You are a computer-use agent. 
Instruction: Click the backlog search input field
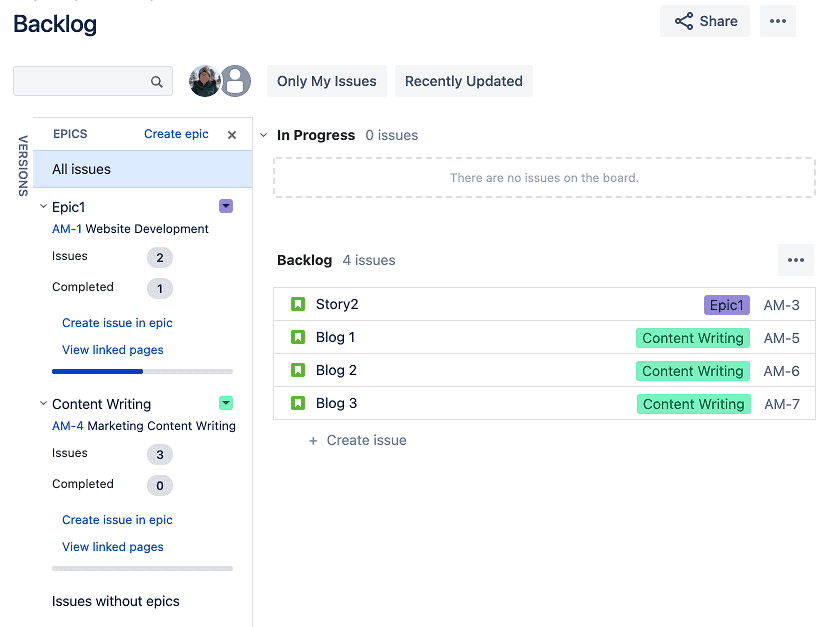[x=82, y=81]
